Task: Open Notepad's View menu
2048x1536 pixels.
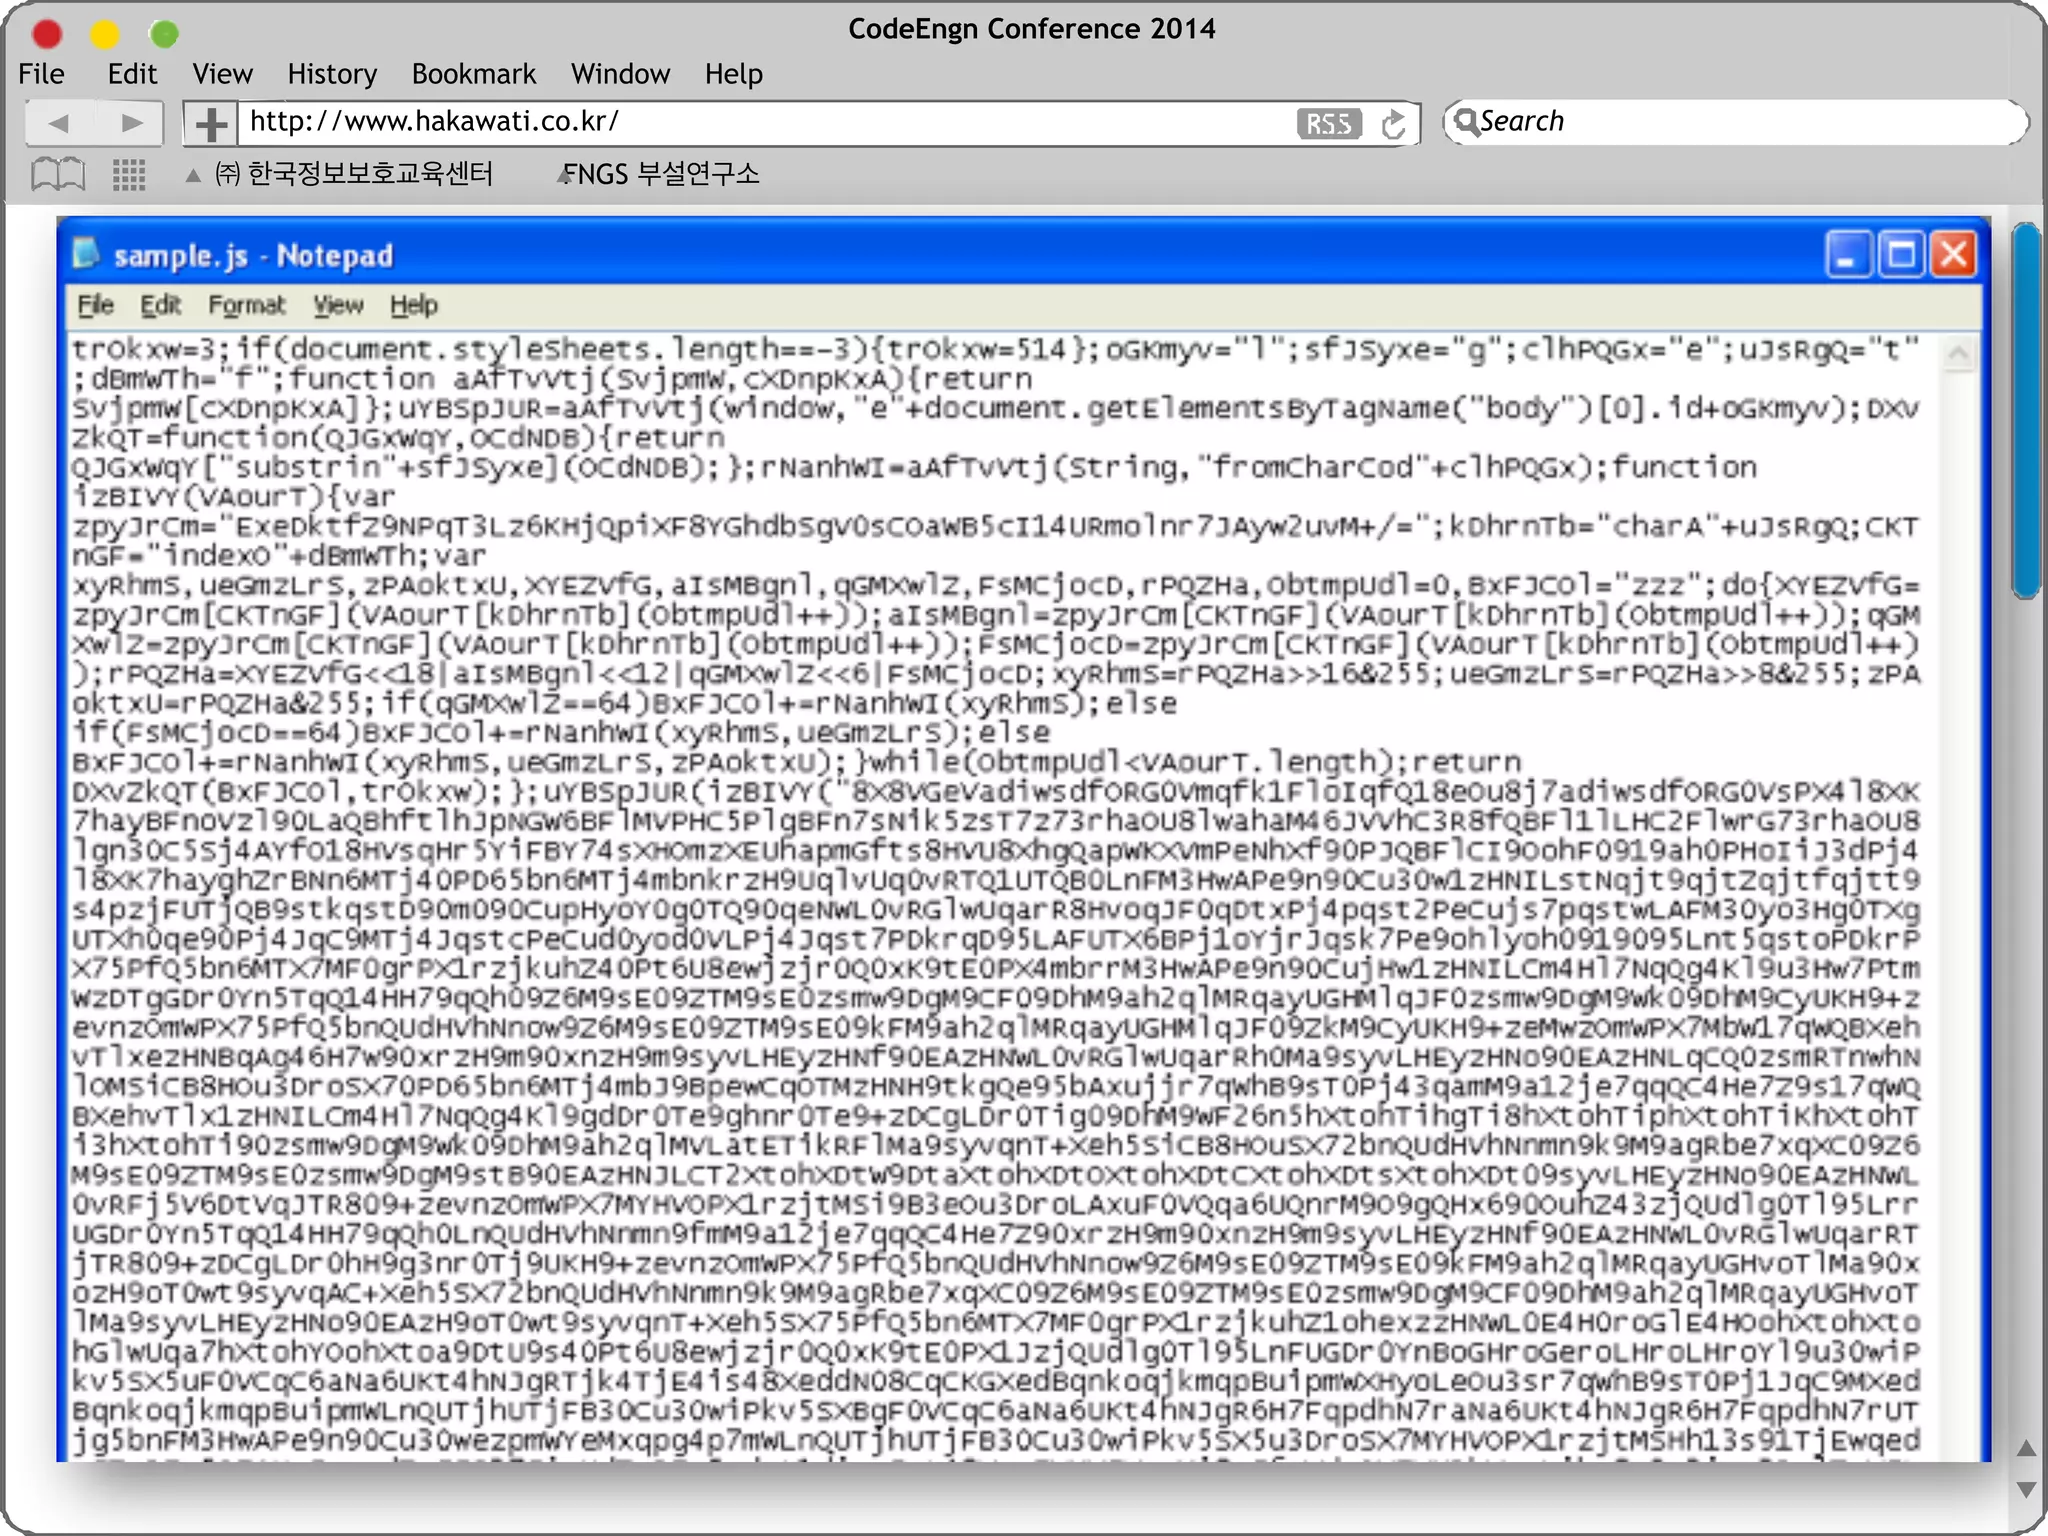Action: click(338, 305)
